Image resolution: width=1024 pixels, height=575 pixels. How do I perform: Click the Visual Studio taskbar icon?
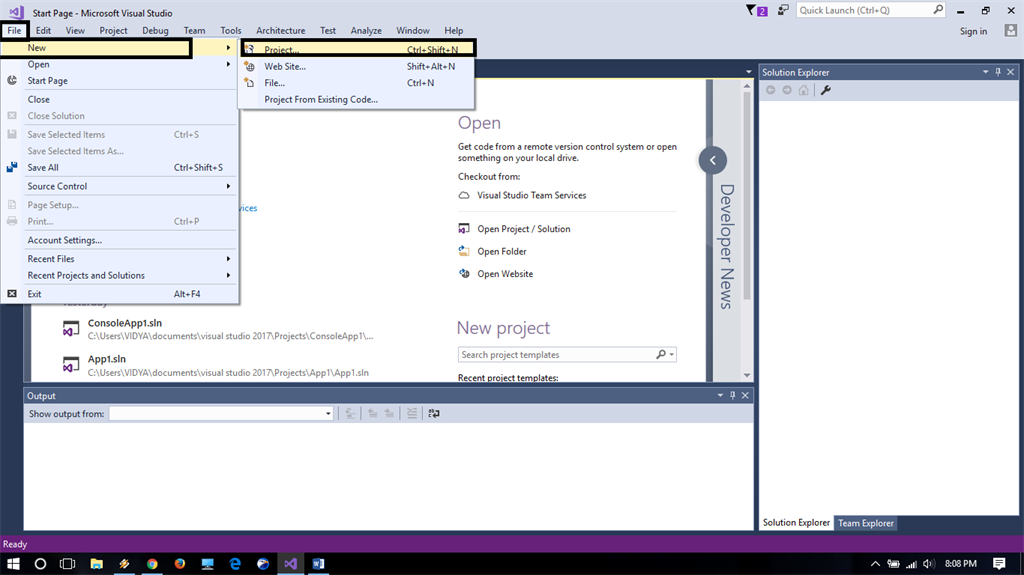[291, 563]
